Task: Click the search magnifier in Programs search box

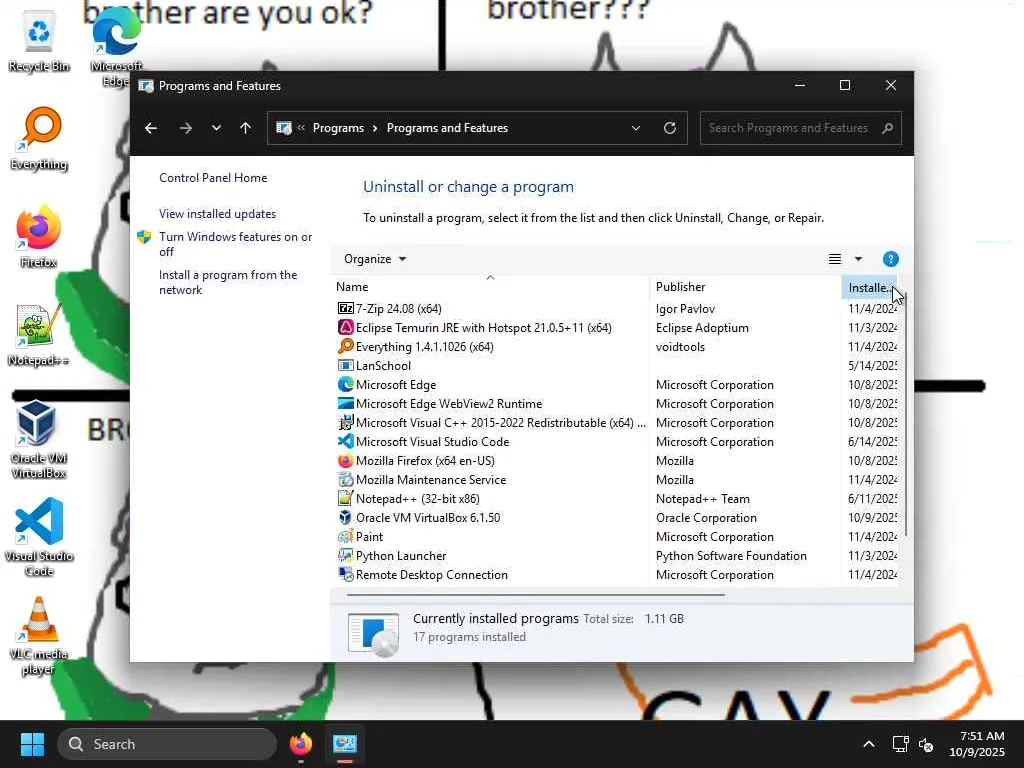Action: point(887,128)
